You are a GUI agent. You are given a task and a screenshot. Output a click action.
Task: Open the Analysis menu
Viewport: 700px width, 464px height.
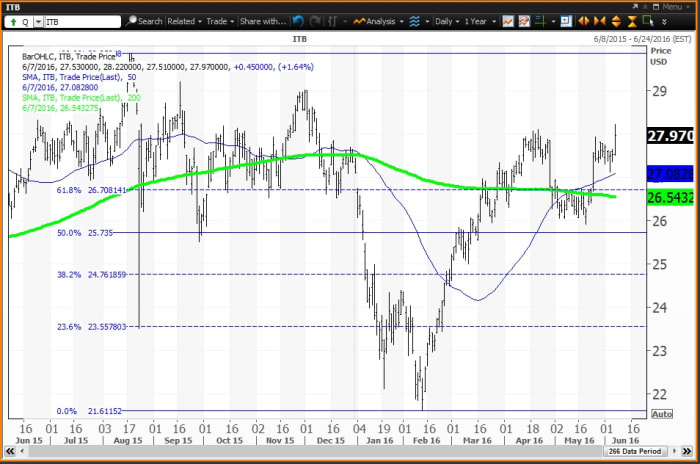pyautogui.click(x=378, y=21)
